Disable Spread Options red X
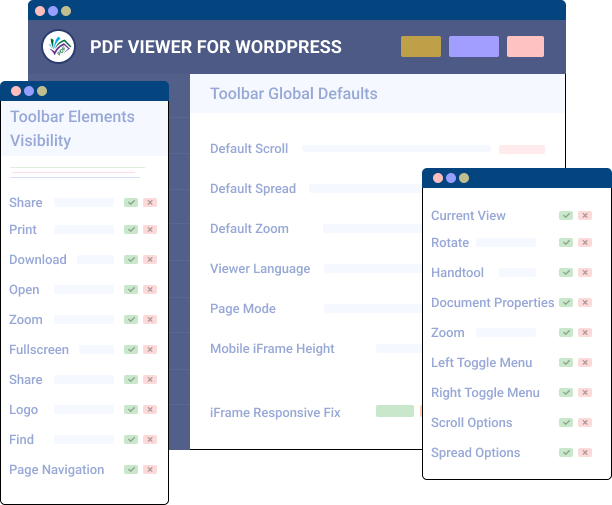The height and width of the screenshot is (505, 612). click(x=585, y=453)
